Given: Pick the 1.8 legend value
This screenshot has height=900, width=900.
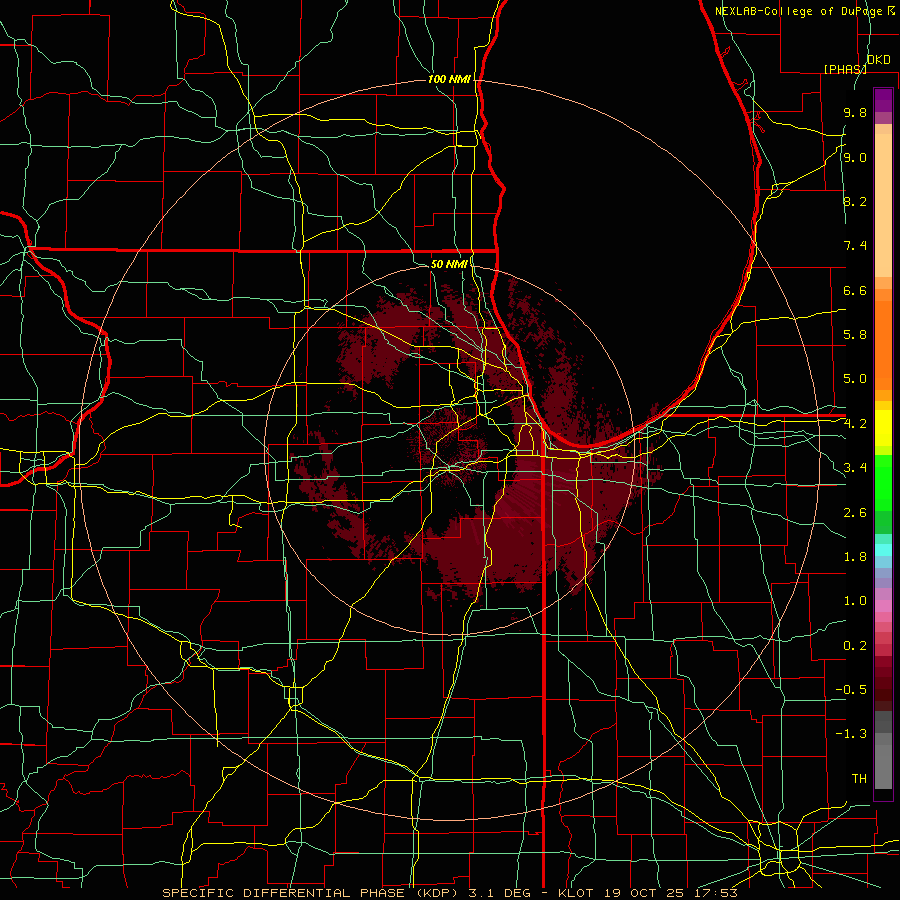Looking at the screenshot, I should [x=855, y=557].
